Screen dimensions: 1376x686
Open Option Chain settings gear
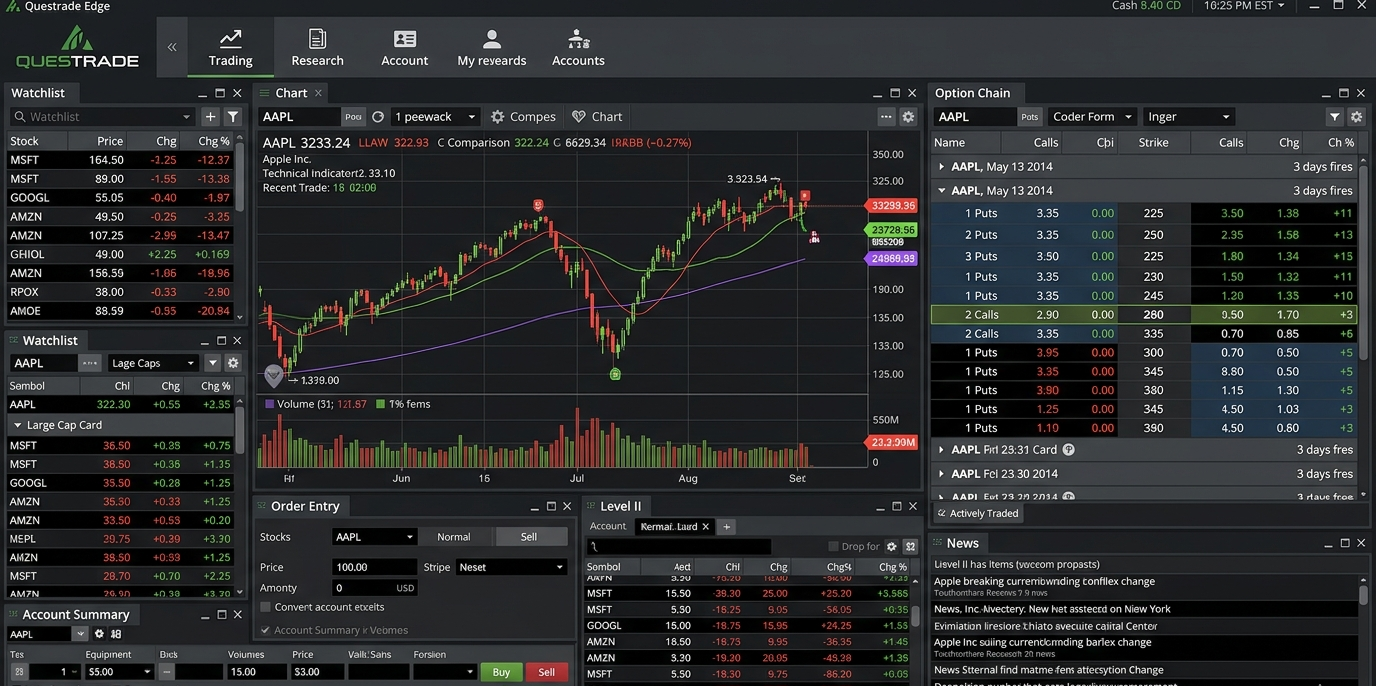pyautogui.click(x=1357, y=116)
